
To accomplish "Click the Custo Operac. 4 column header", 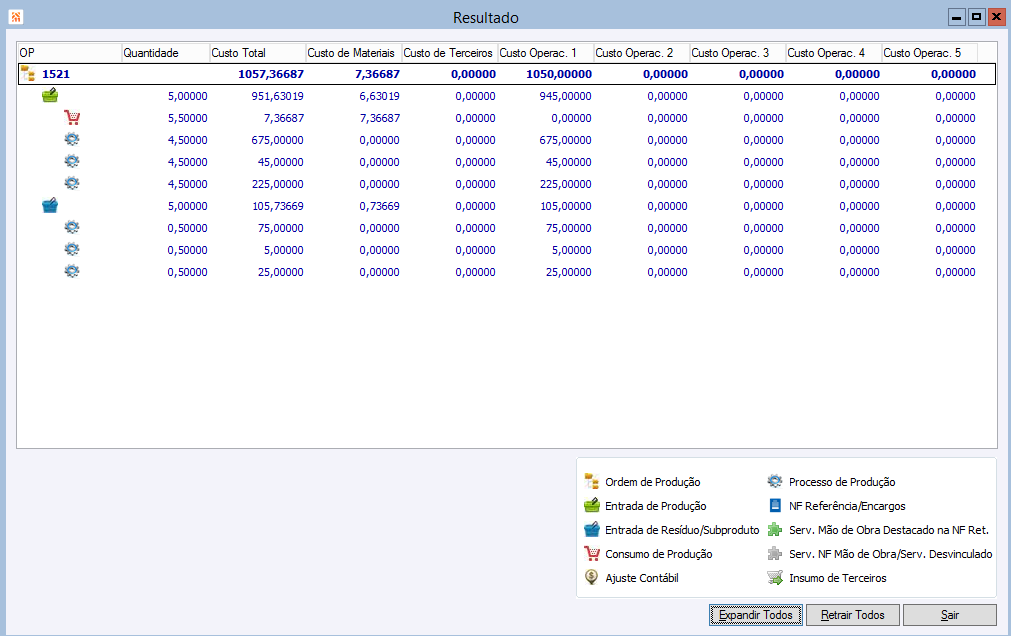I will click(834, 53).
